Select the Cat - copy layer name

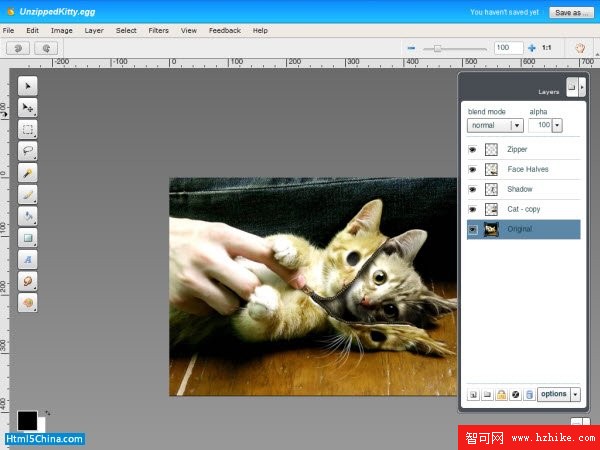[523, 209]
